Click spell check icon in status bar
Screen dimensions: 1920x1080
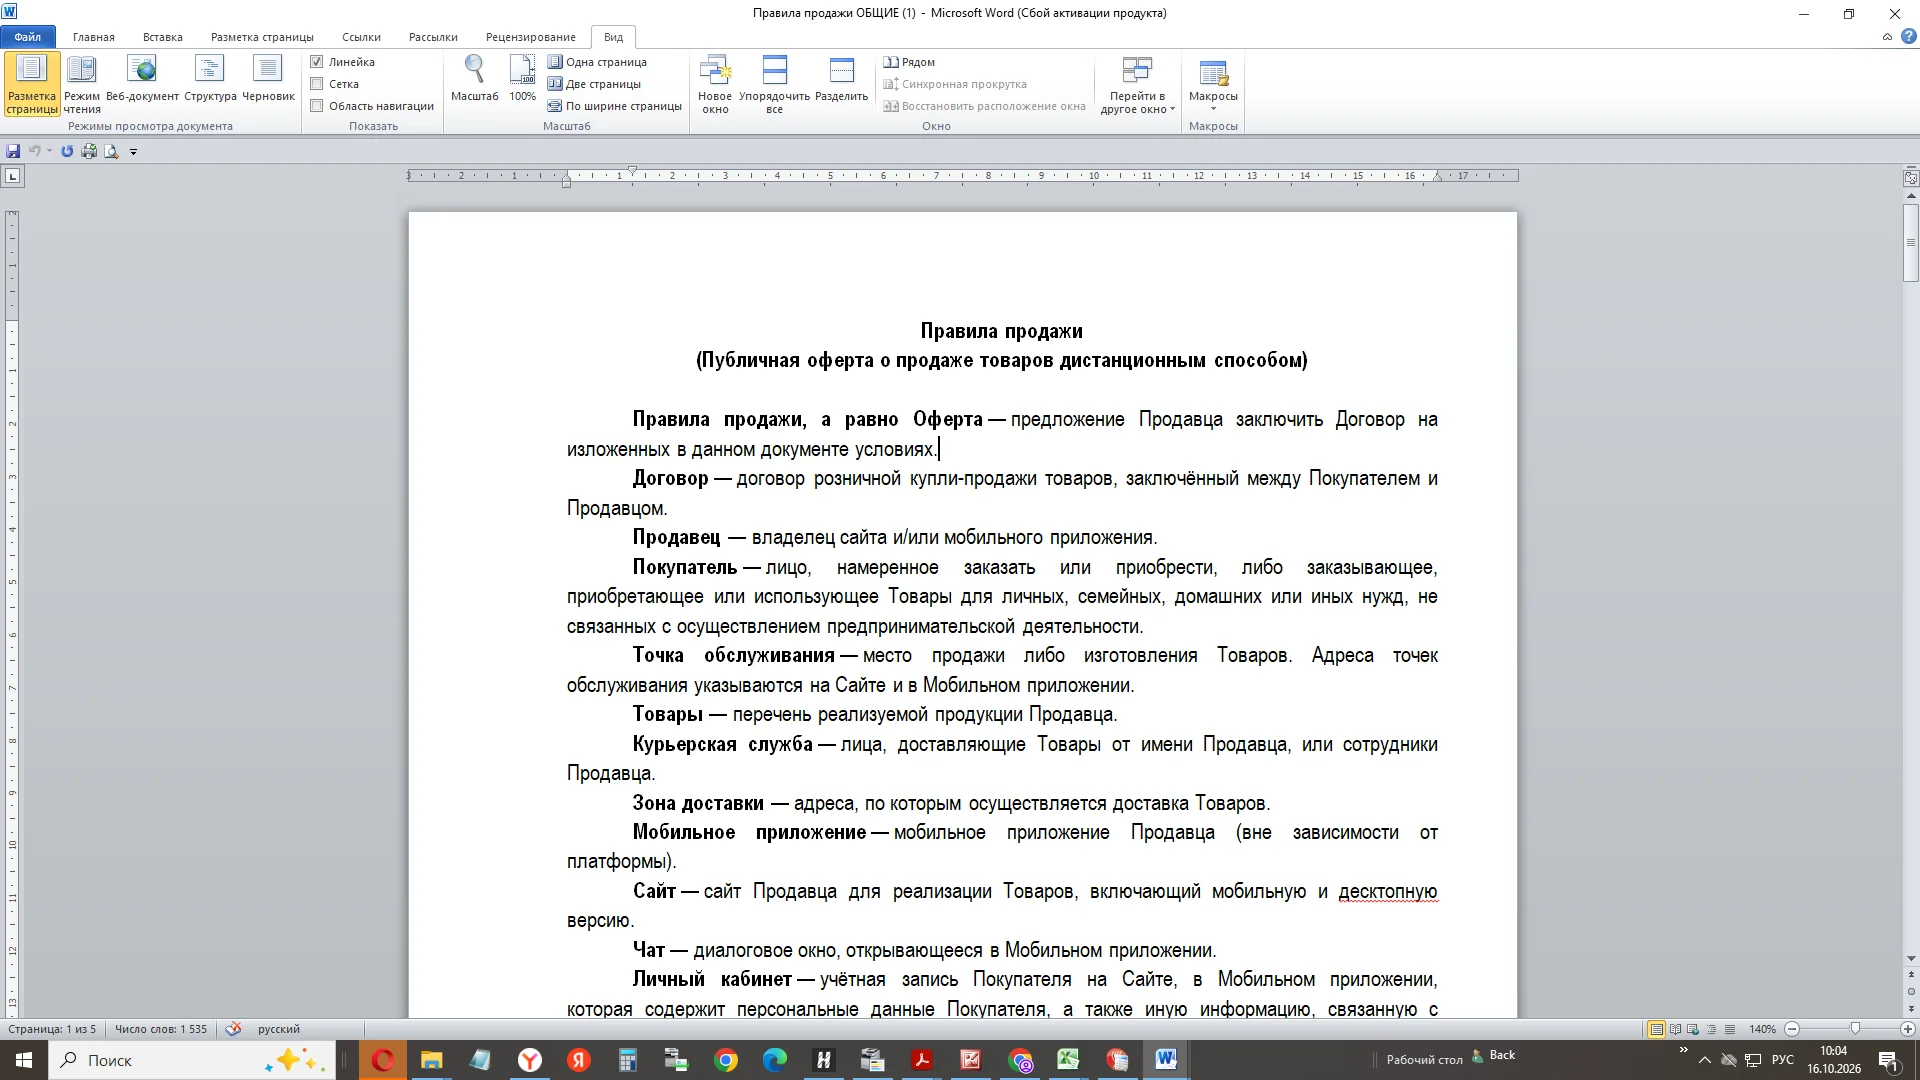[x=233, y=1029]
